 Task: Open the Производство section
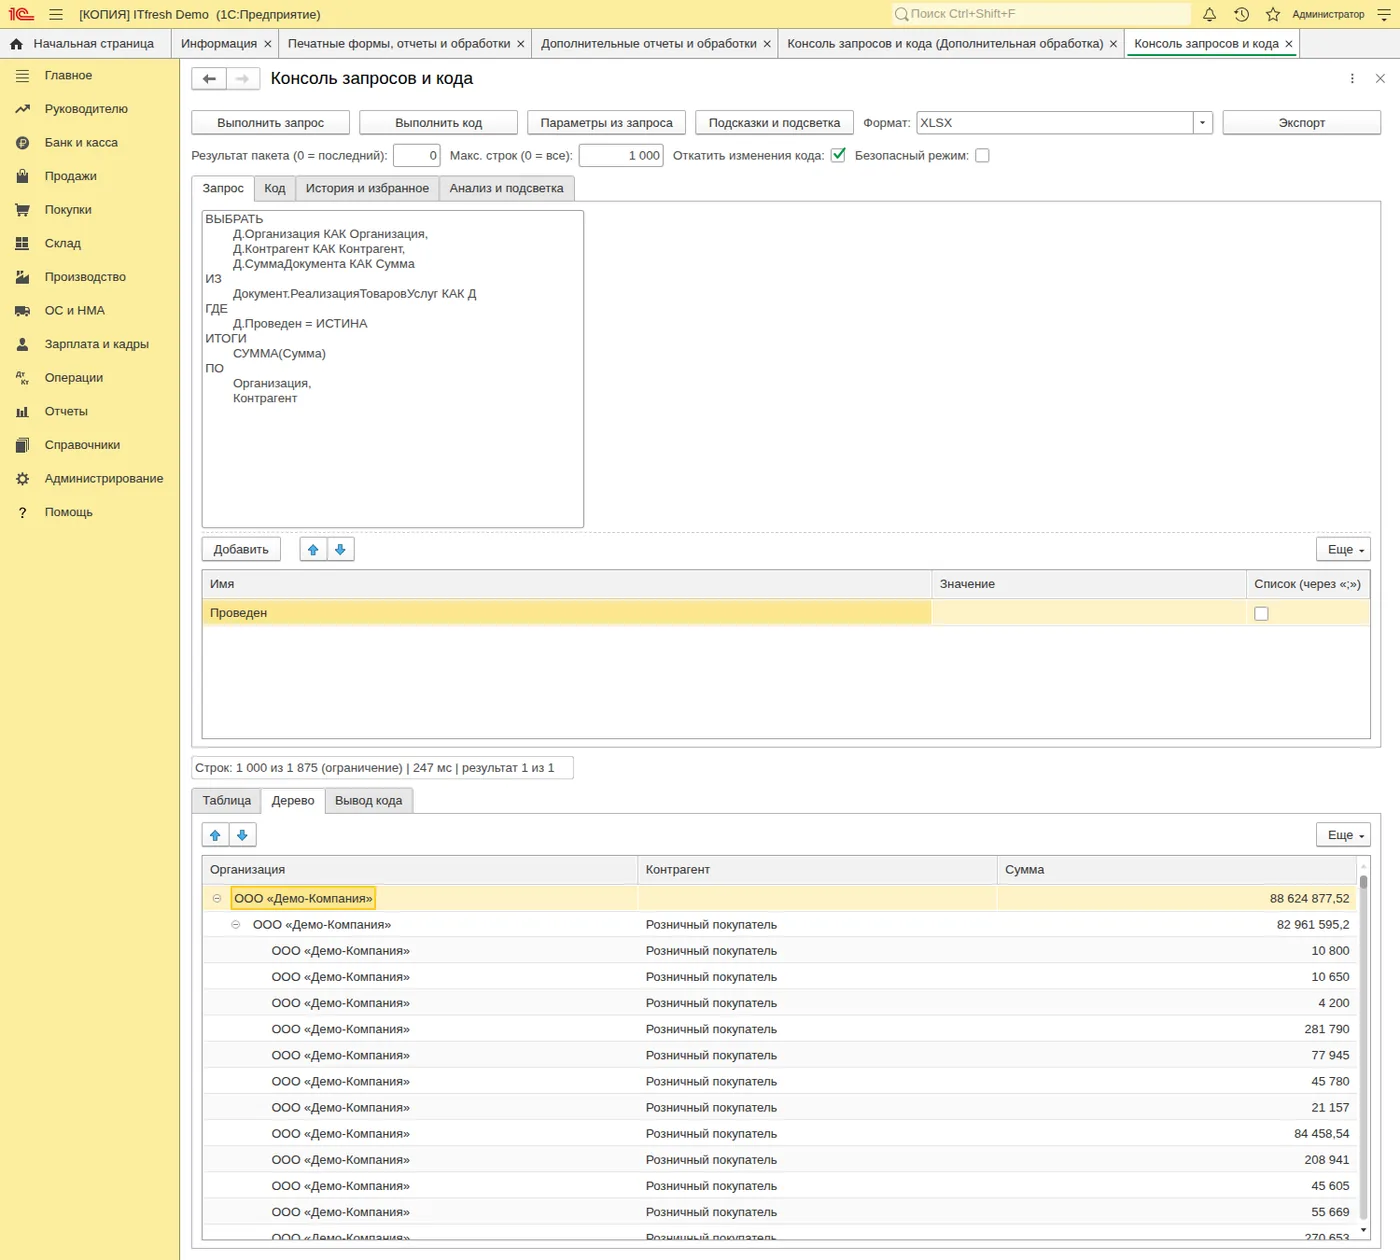coord(85,277)
